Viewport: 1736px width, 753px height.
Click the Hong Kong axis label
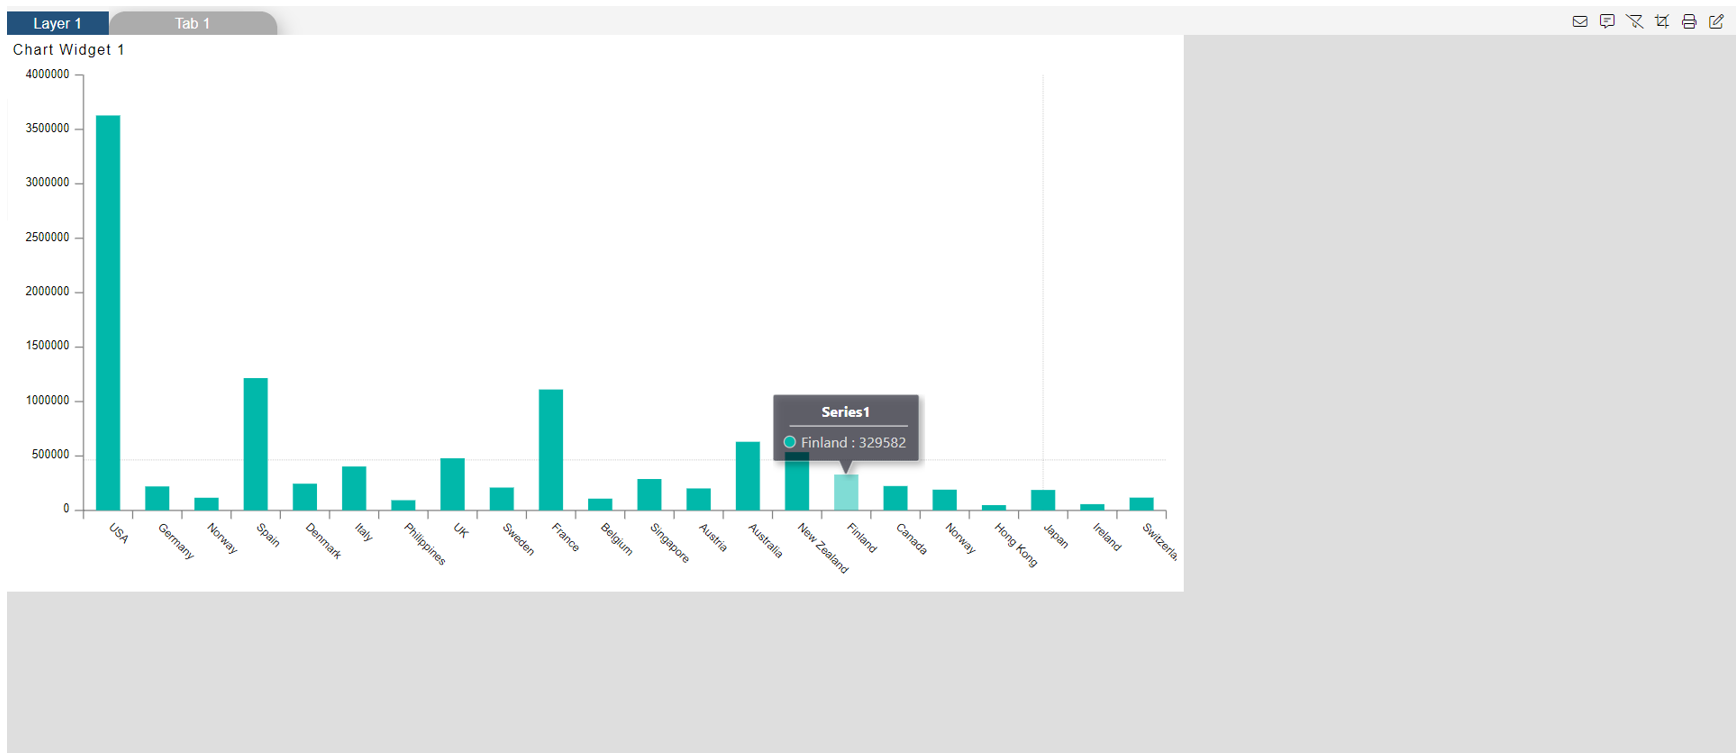pyautogui.click(x=1016, y=545)
